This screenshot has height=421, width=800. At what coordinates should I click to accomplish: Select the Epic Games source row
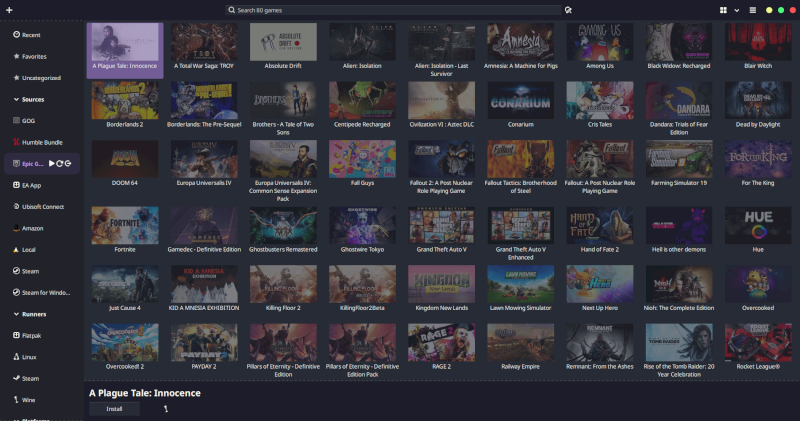tap(42, 164)
